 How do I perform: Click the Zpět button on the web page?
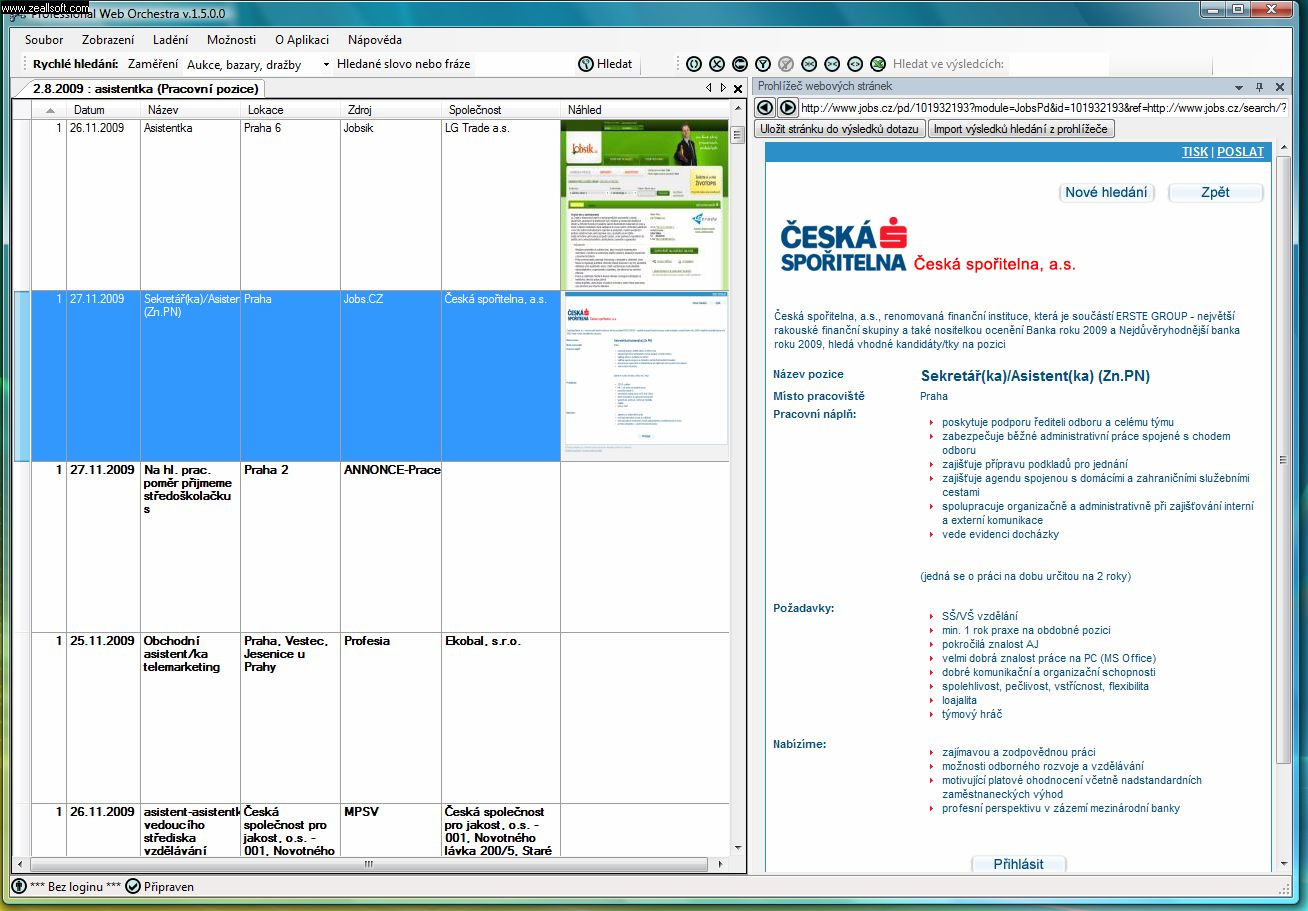point(1215,192)
